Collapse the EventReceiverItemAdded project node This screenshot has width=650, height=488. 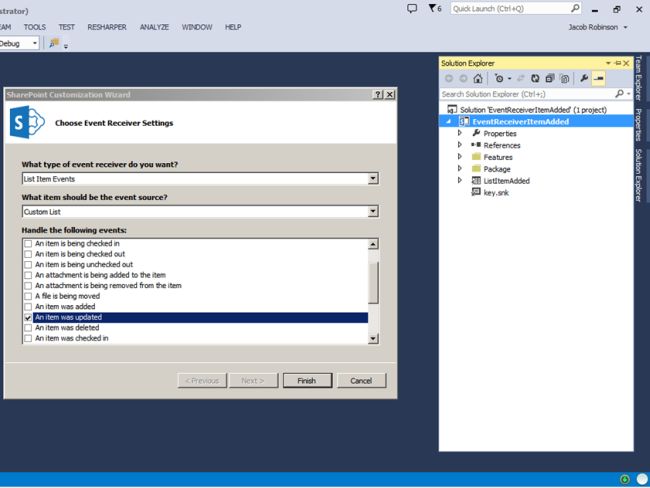449,121
